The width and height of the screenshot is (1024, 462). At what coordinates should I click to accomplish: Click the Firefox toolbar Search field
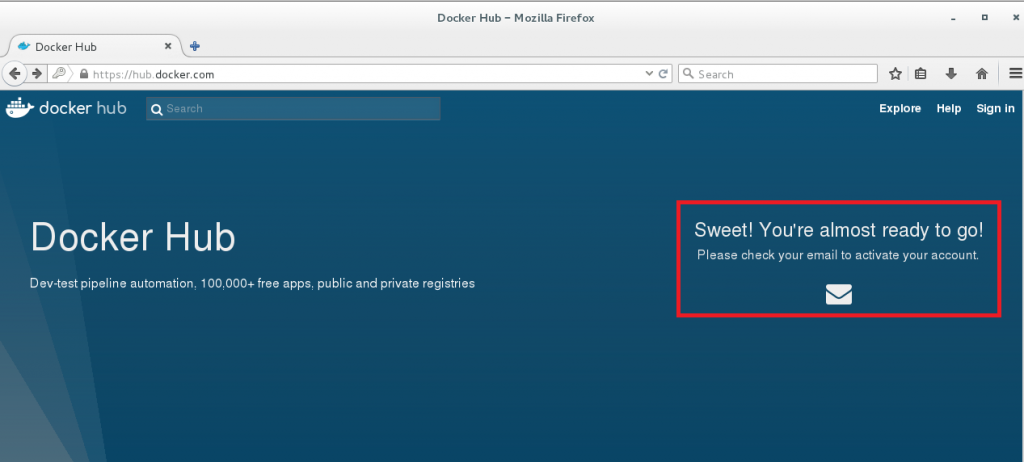click(778, 74)
